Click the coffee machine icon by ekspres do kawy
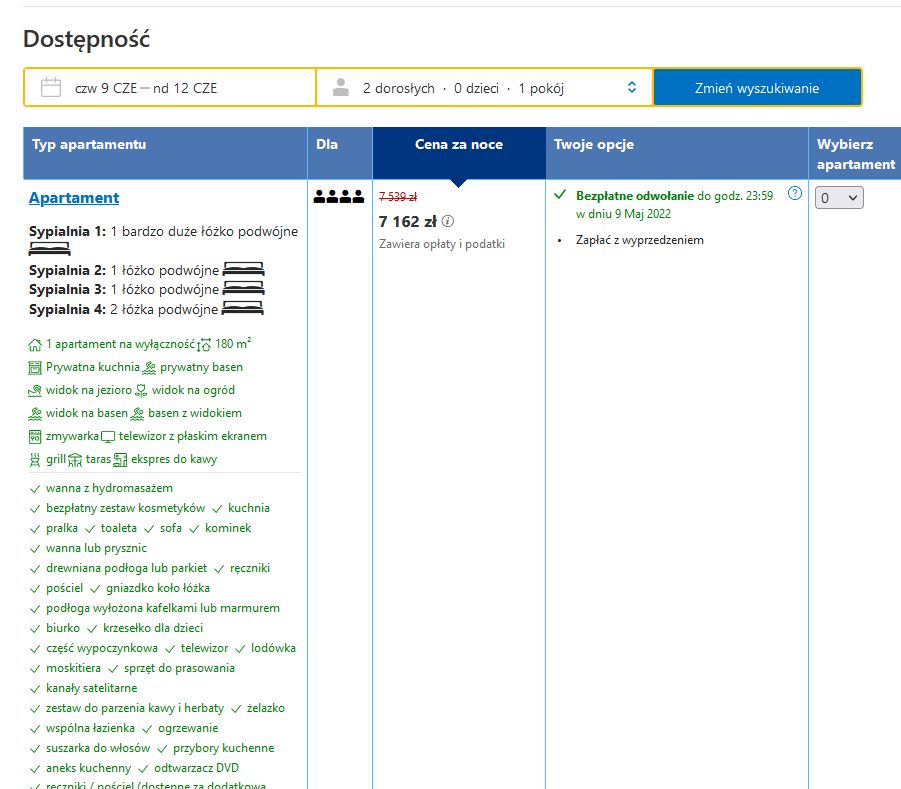This screenshot has height=789, width=901. pos(120,460)
